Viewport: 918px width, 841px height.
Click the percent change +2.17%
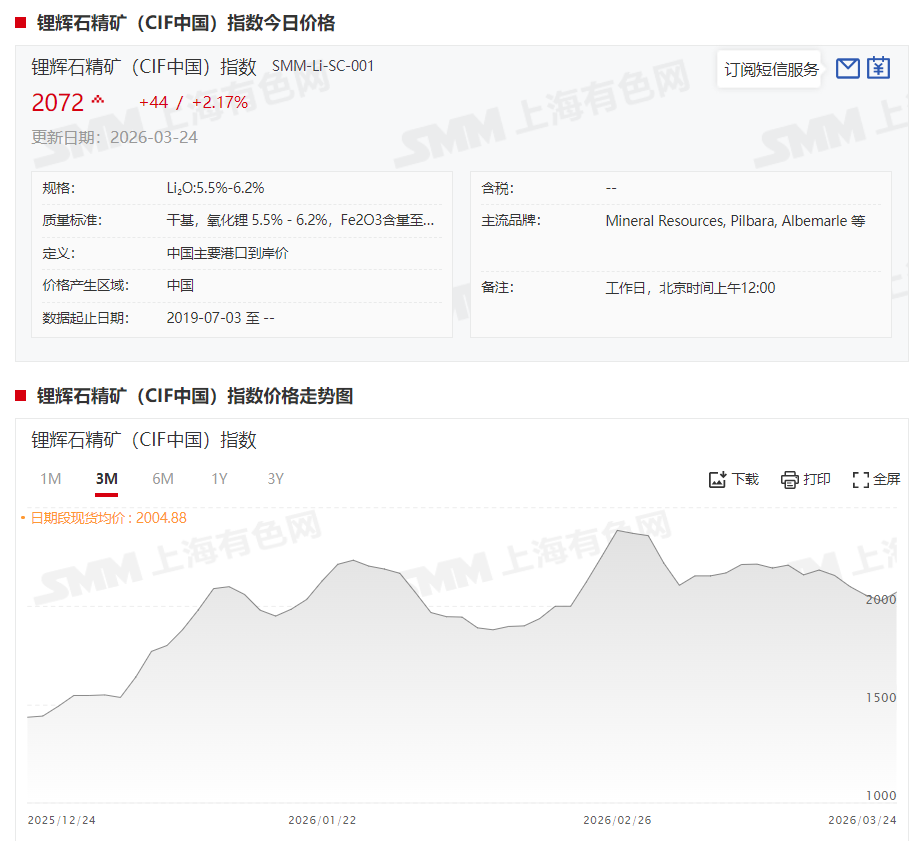click(x=220, y=102)
